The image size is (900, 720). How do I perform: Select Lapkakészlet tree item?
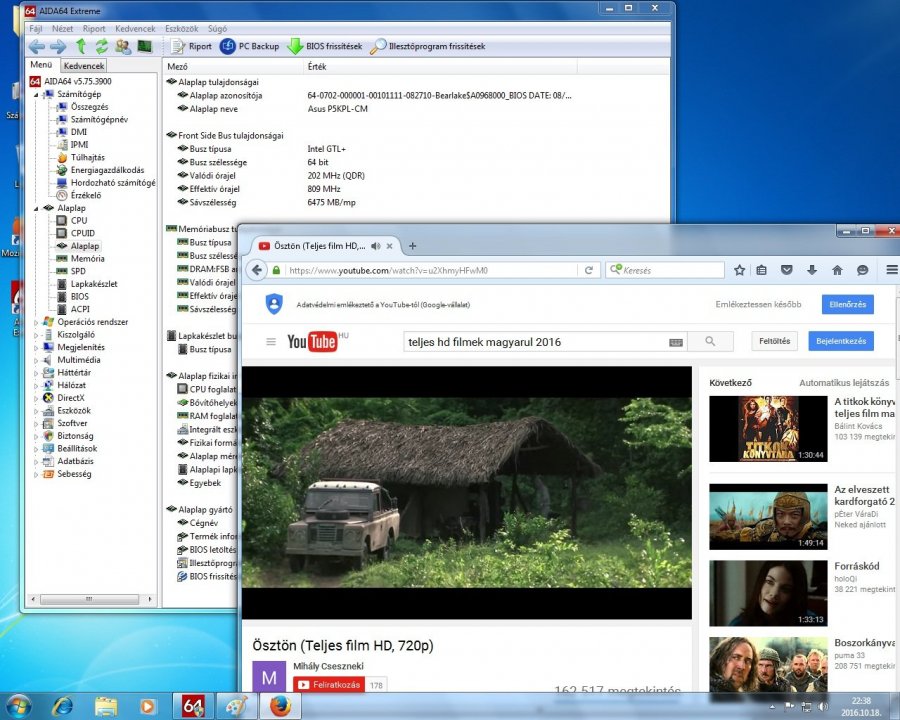(94, 284)
